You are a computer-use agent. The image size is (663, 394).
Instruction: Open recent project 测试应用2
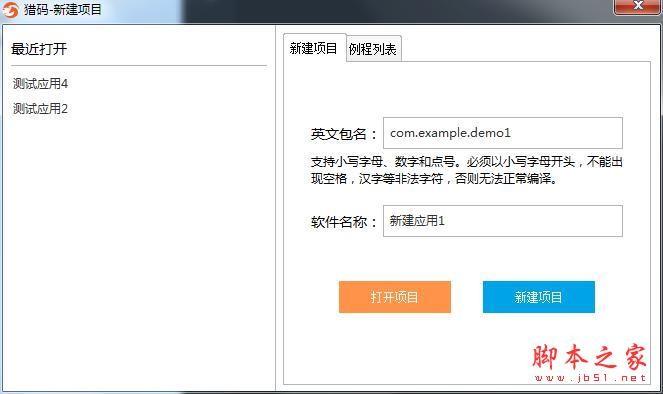tap(41, 109)
